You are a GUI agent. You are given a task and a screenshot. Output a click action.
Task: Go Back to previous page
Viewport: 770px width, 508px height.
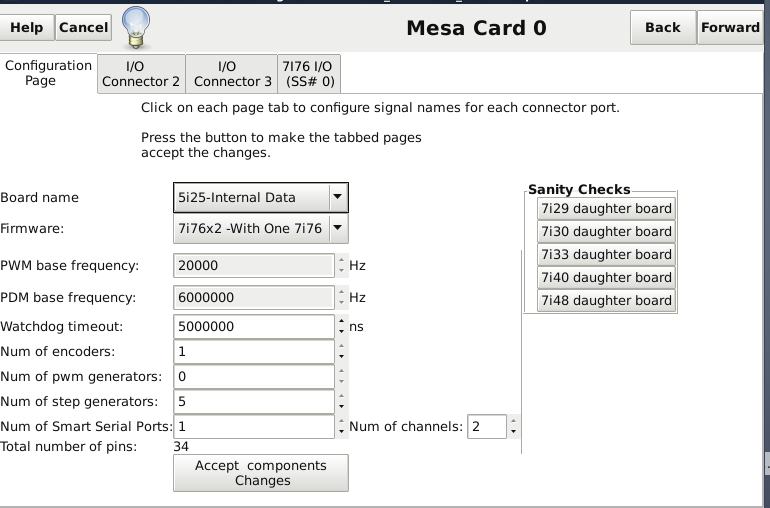(x=663, y=28)
